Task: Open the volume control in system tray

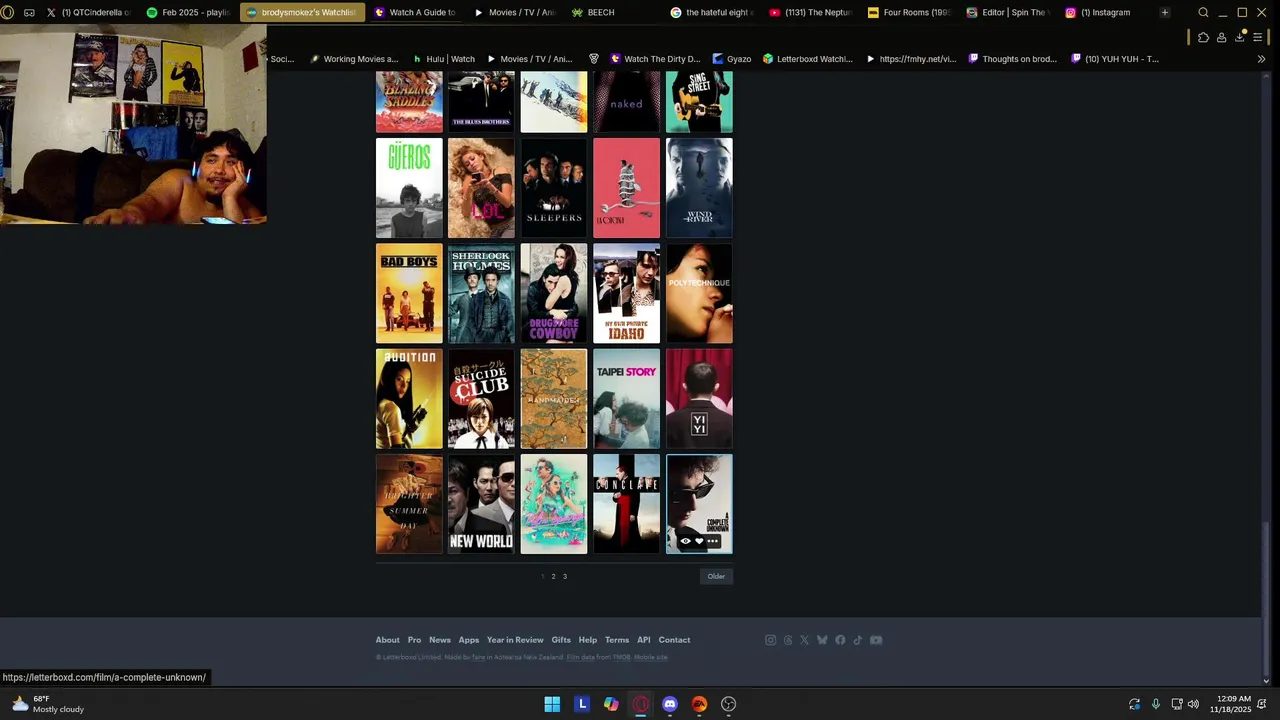Action: (1193, 704)
